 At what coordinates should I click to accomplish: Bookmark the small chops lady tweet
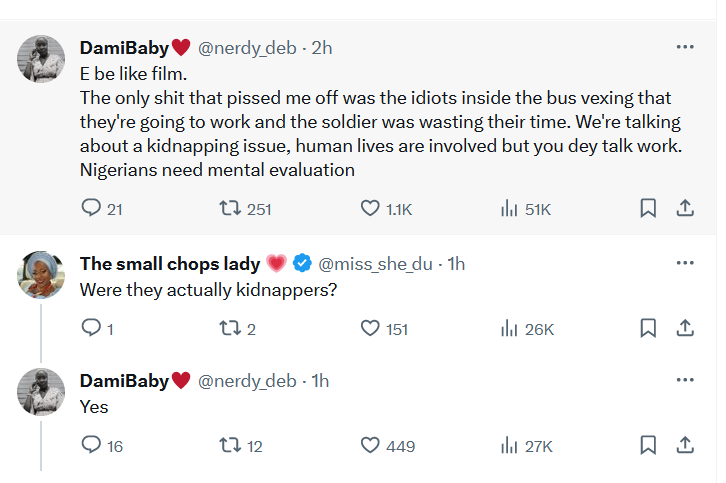648,327
